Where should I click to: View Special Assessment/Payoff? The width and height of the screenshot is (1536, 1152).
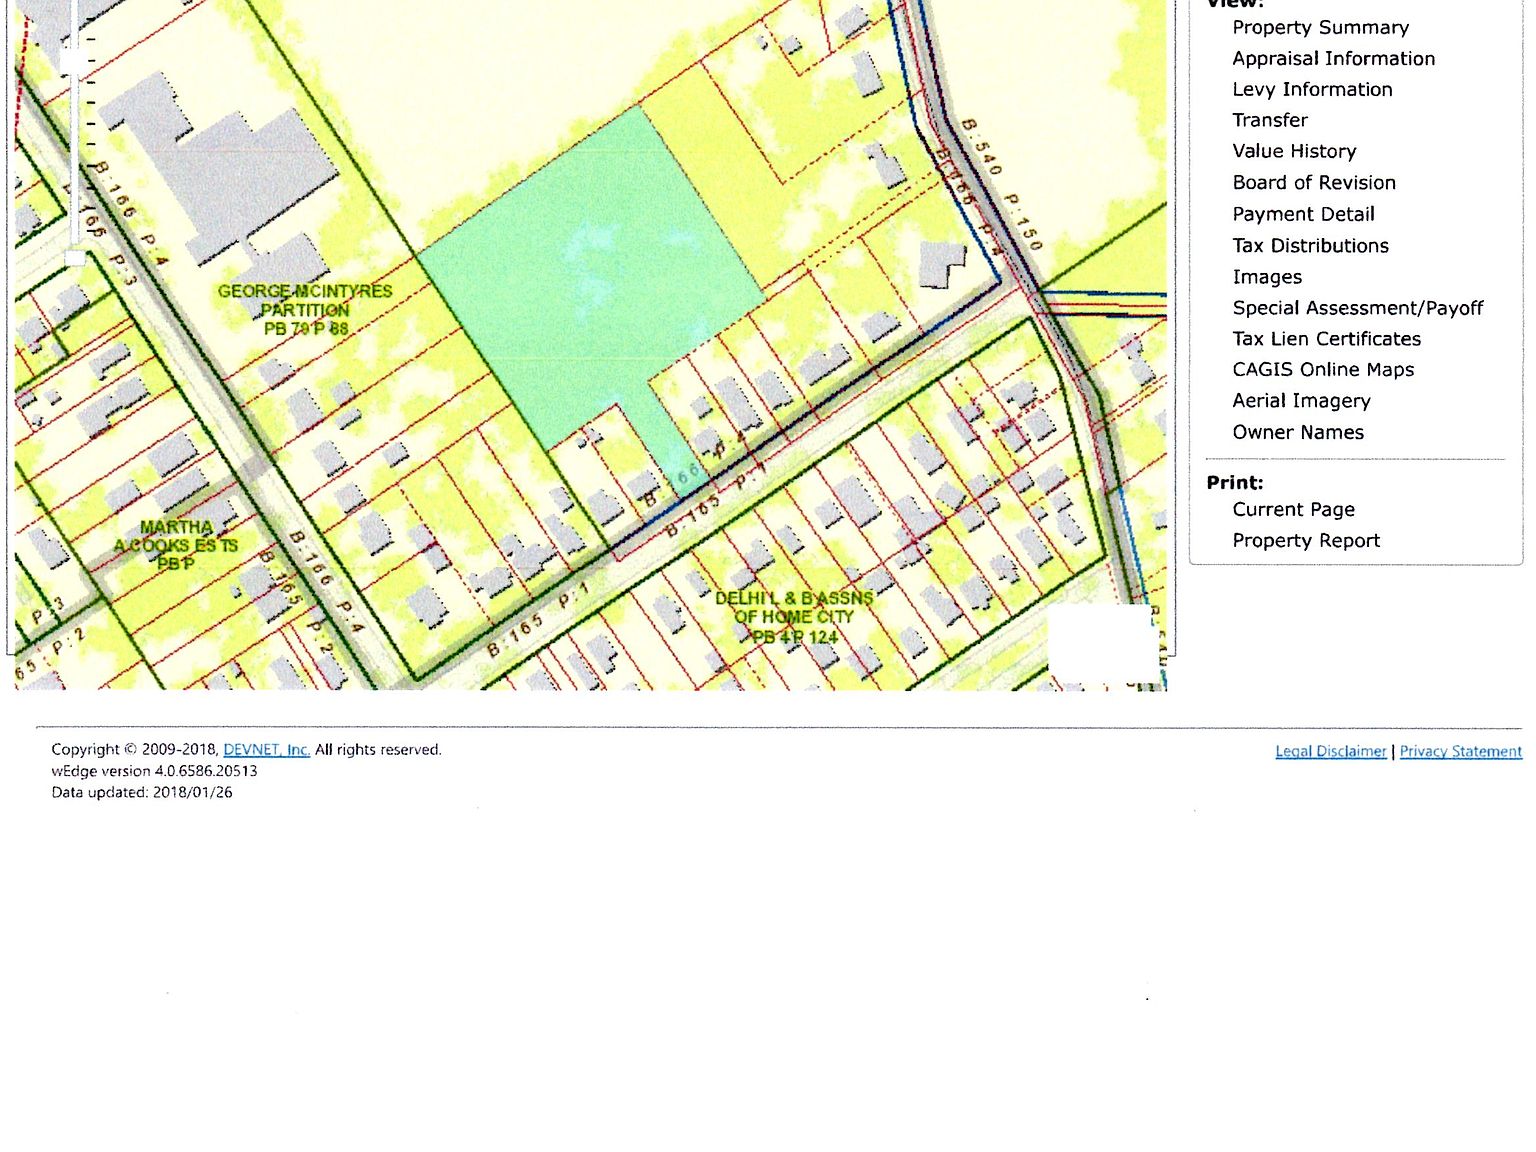coord(1357,308)
